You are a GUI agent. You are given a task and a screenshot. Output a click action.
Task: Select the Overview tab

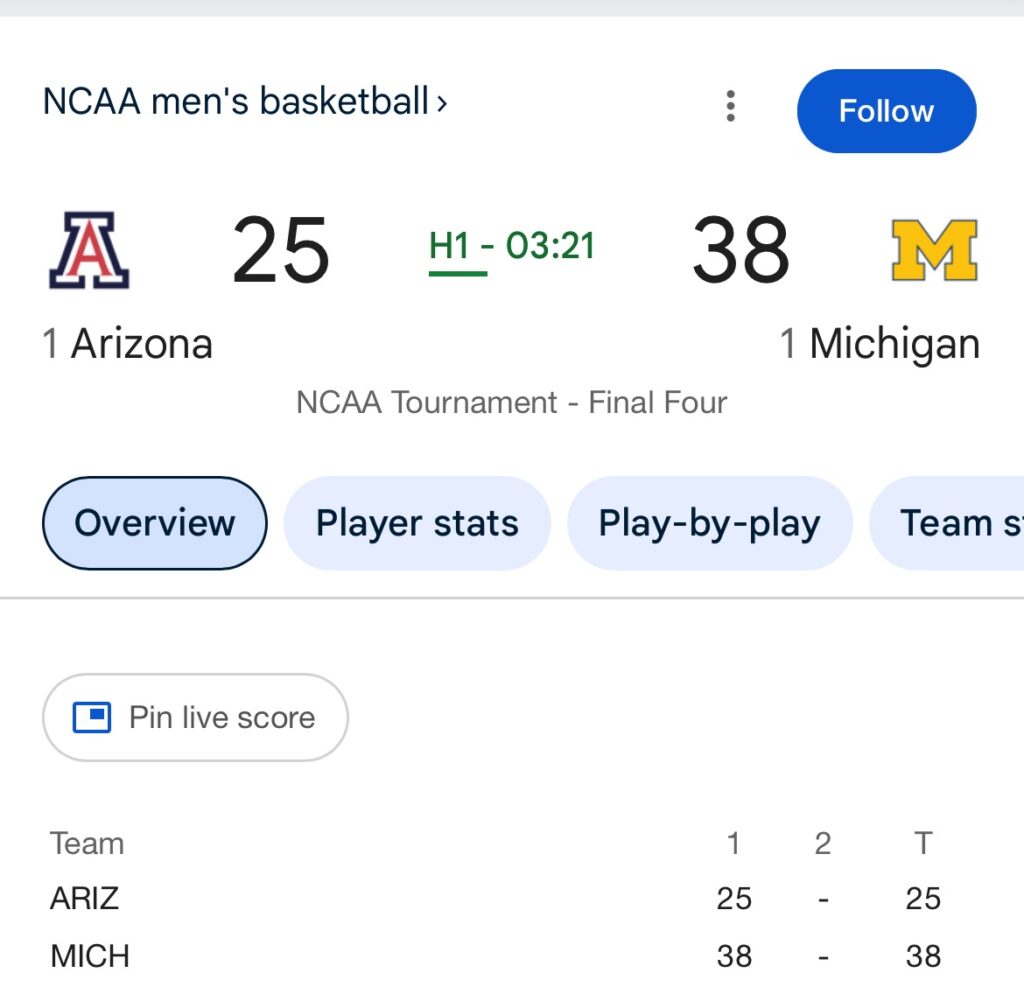point(155,523)
